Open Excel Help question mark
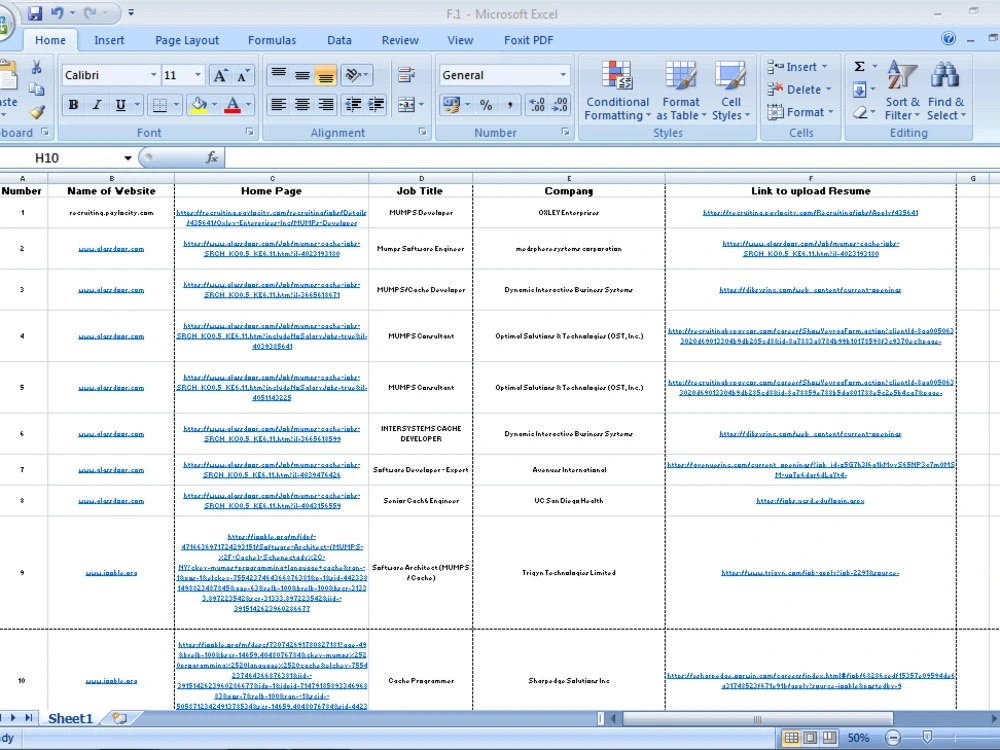Screen dimensions: 1000x750 coord(948,39)
